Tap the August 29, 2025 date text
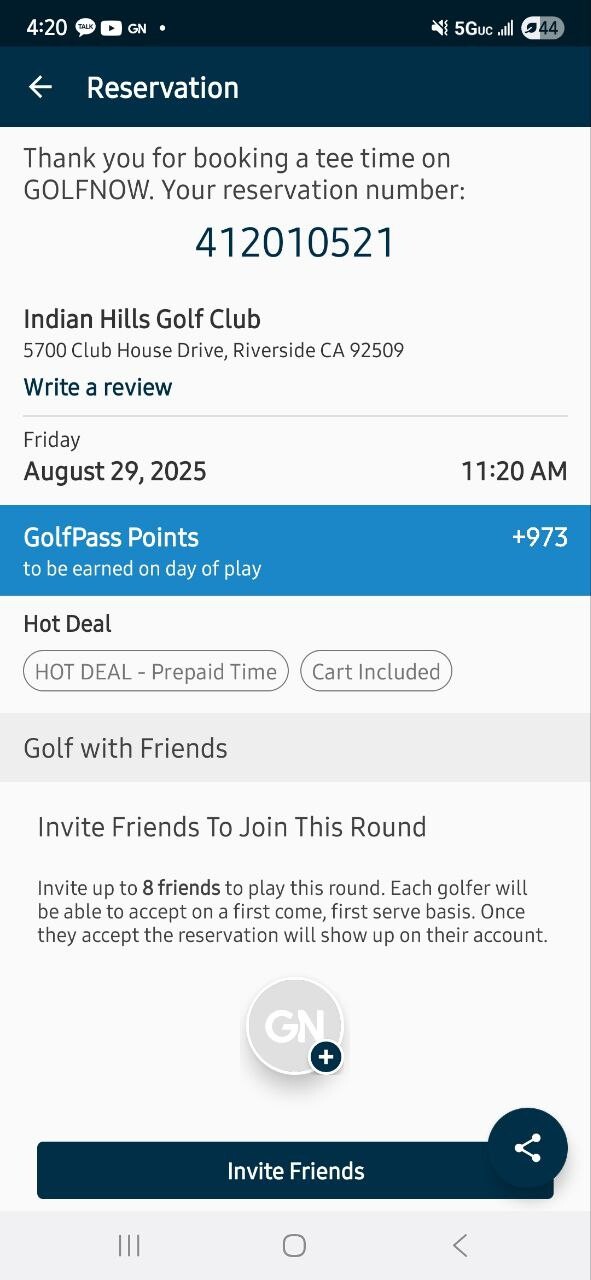Viewport: 591px width, 1280px height. pos(115,471)
